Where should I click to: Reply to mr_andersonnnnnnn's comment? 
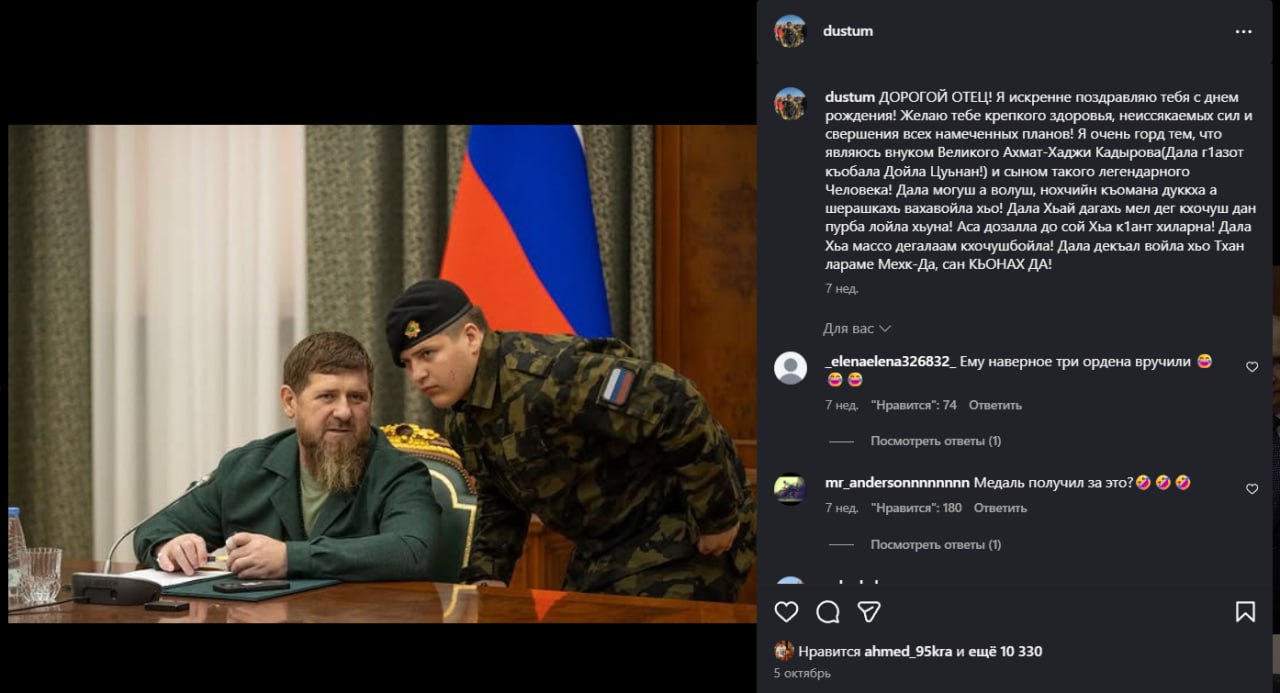click(1000, 508)
